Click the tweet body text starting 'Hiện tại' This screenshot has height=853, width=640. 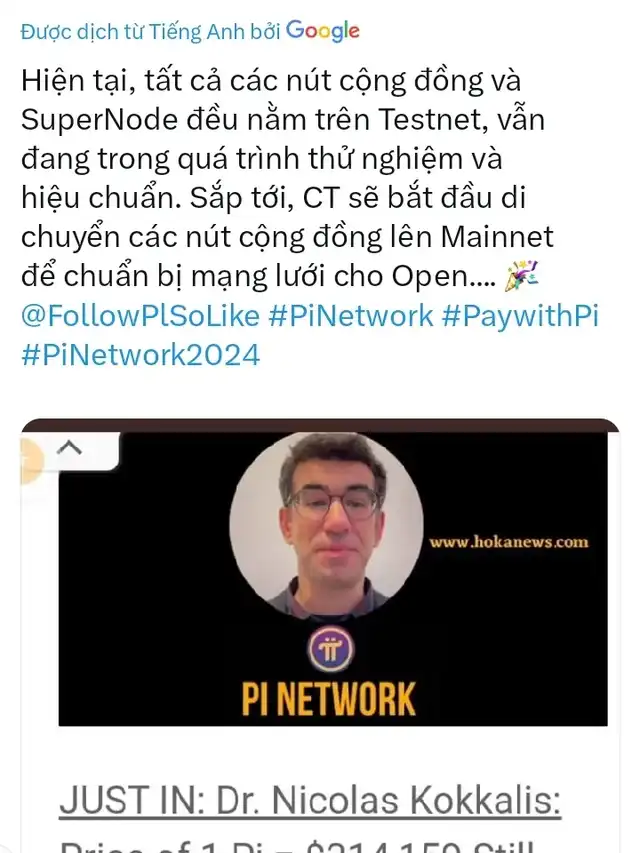[x=287, y=178]
